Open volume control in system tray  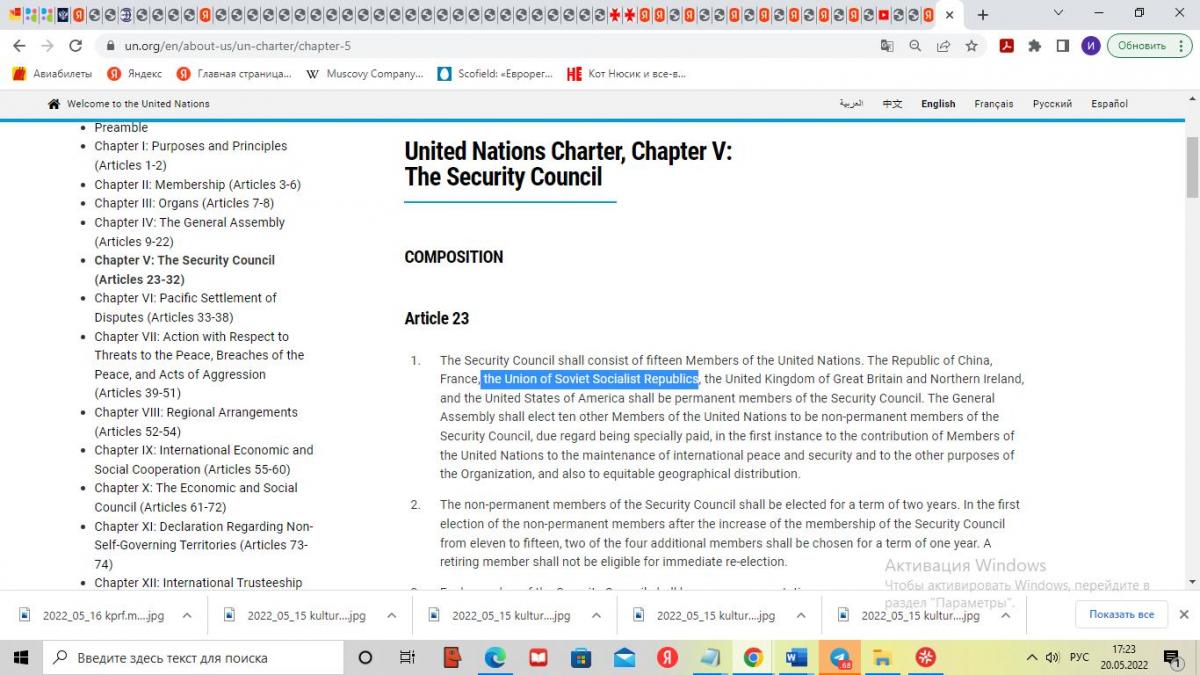(1053, 657)
